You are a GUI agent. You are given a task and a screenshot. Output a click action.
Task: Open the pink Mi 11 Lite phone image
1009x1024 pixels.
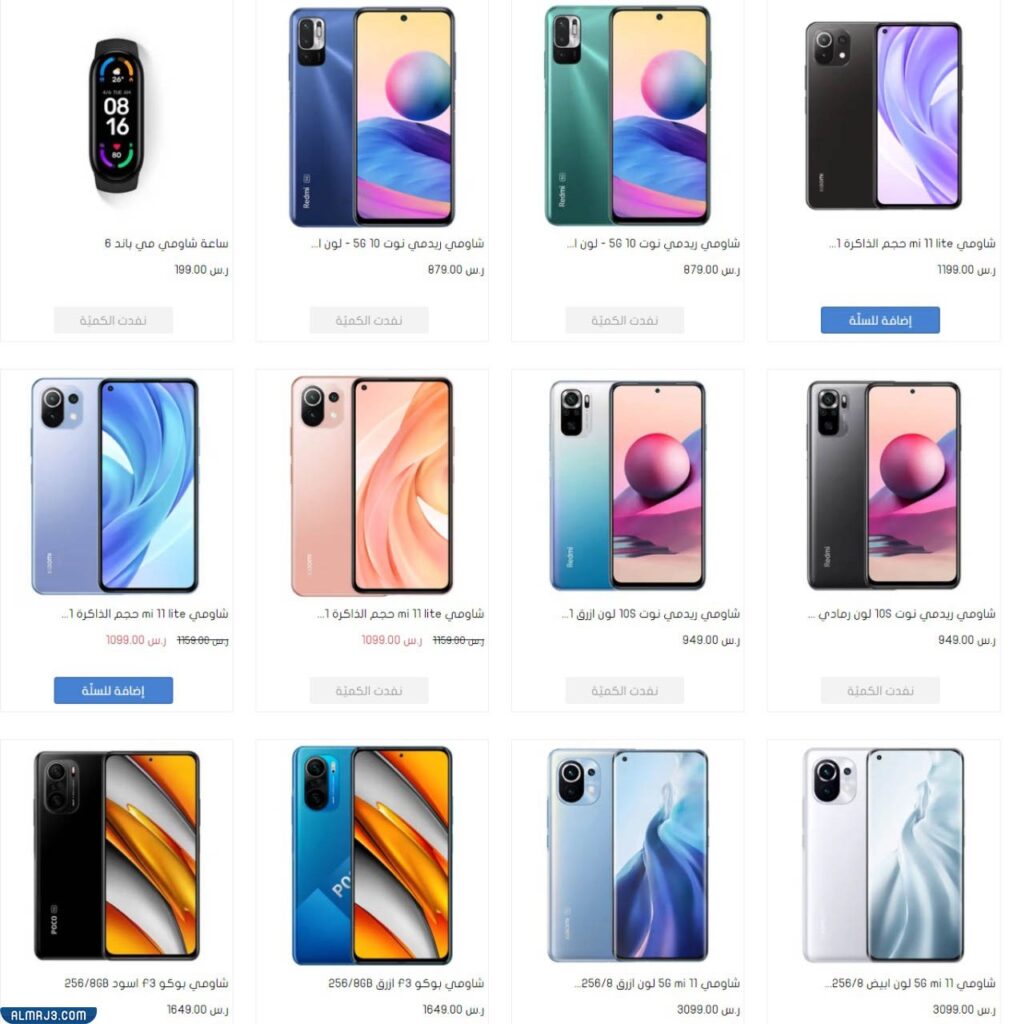(372, 485)
